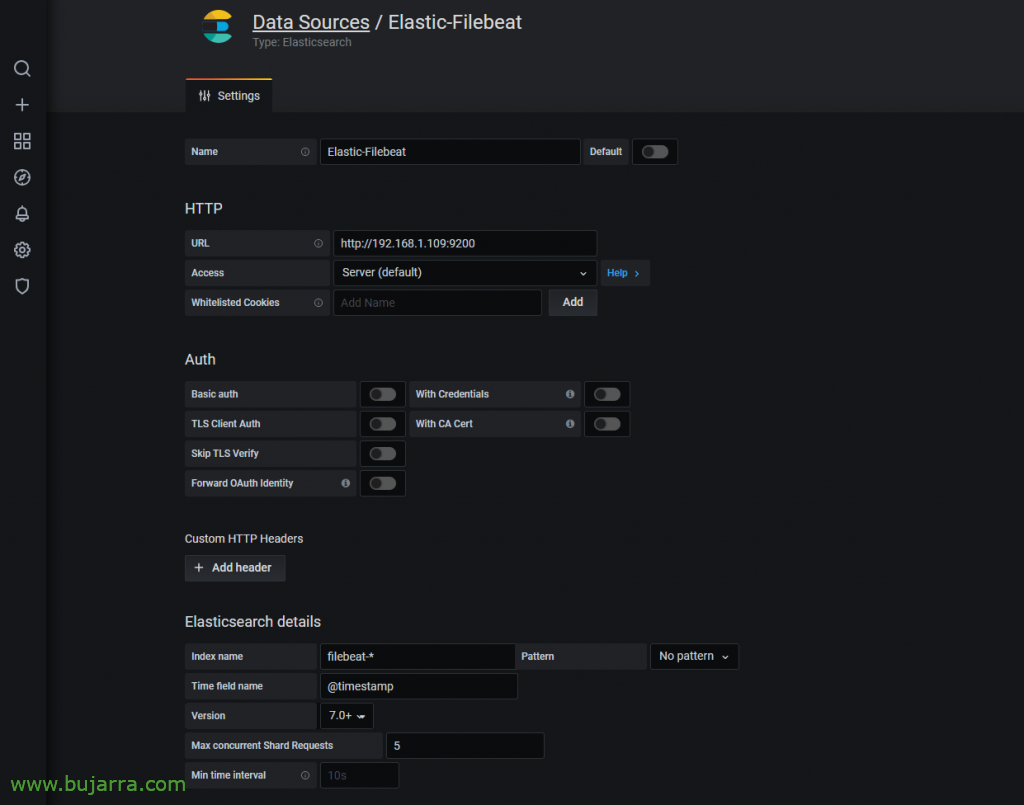Enable the Default data source toggle
This screenshot has width=1024, height=805.
click(654, 151)
